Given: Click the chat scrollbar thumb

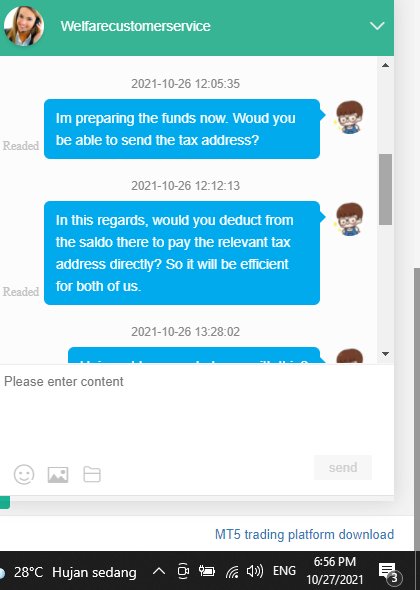Looking at the screenshot, I should (x=385, y=189).
